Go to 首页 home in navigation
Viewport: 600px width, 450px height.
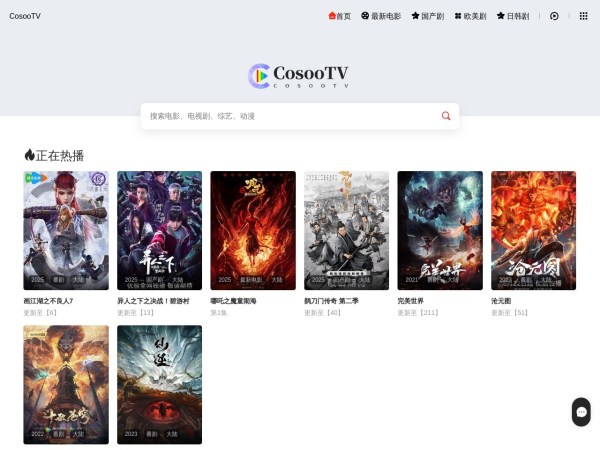[340, 16]
